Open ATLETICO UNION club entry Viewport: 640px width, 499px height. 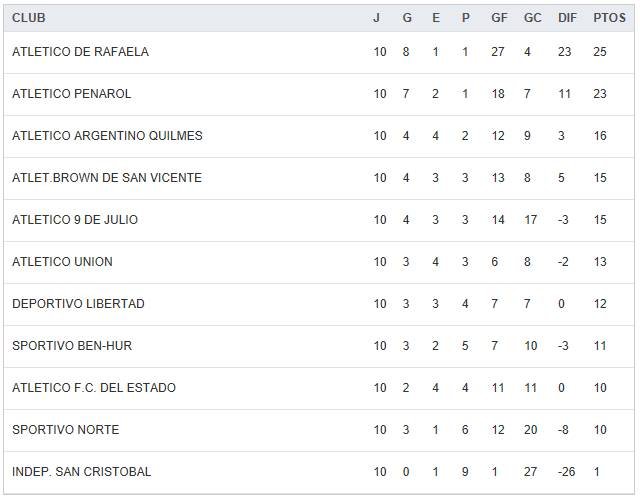pos(62,262)
